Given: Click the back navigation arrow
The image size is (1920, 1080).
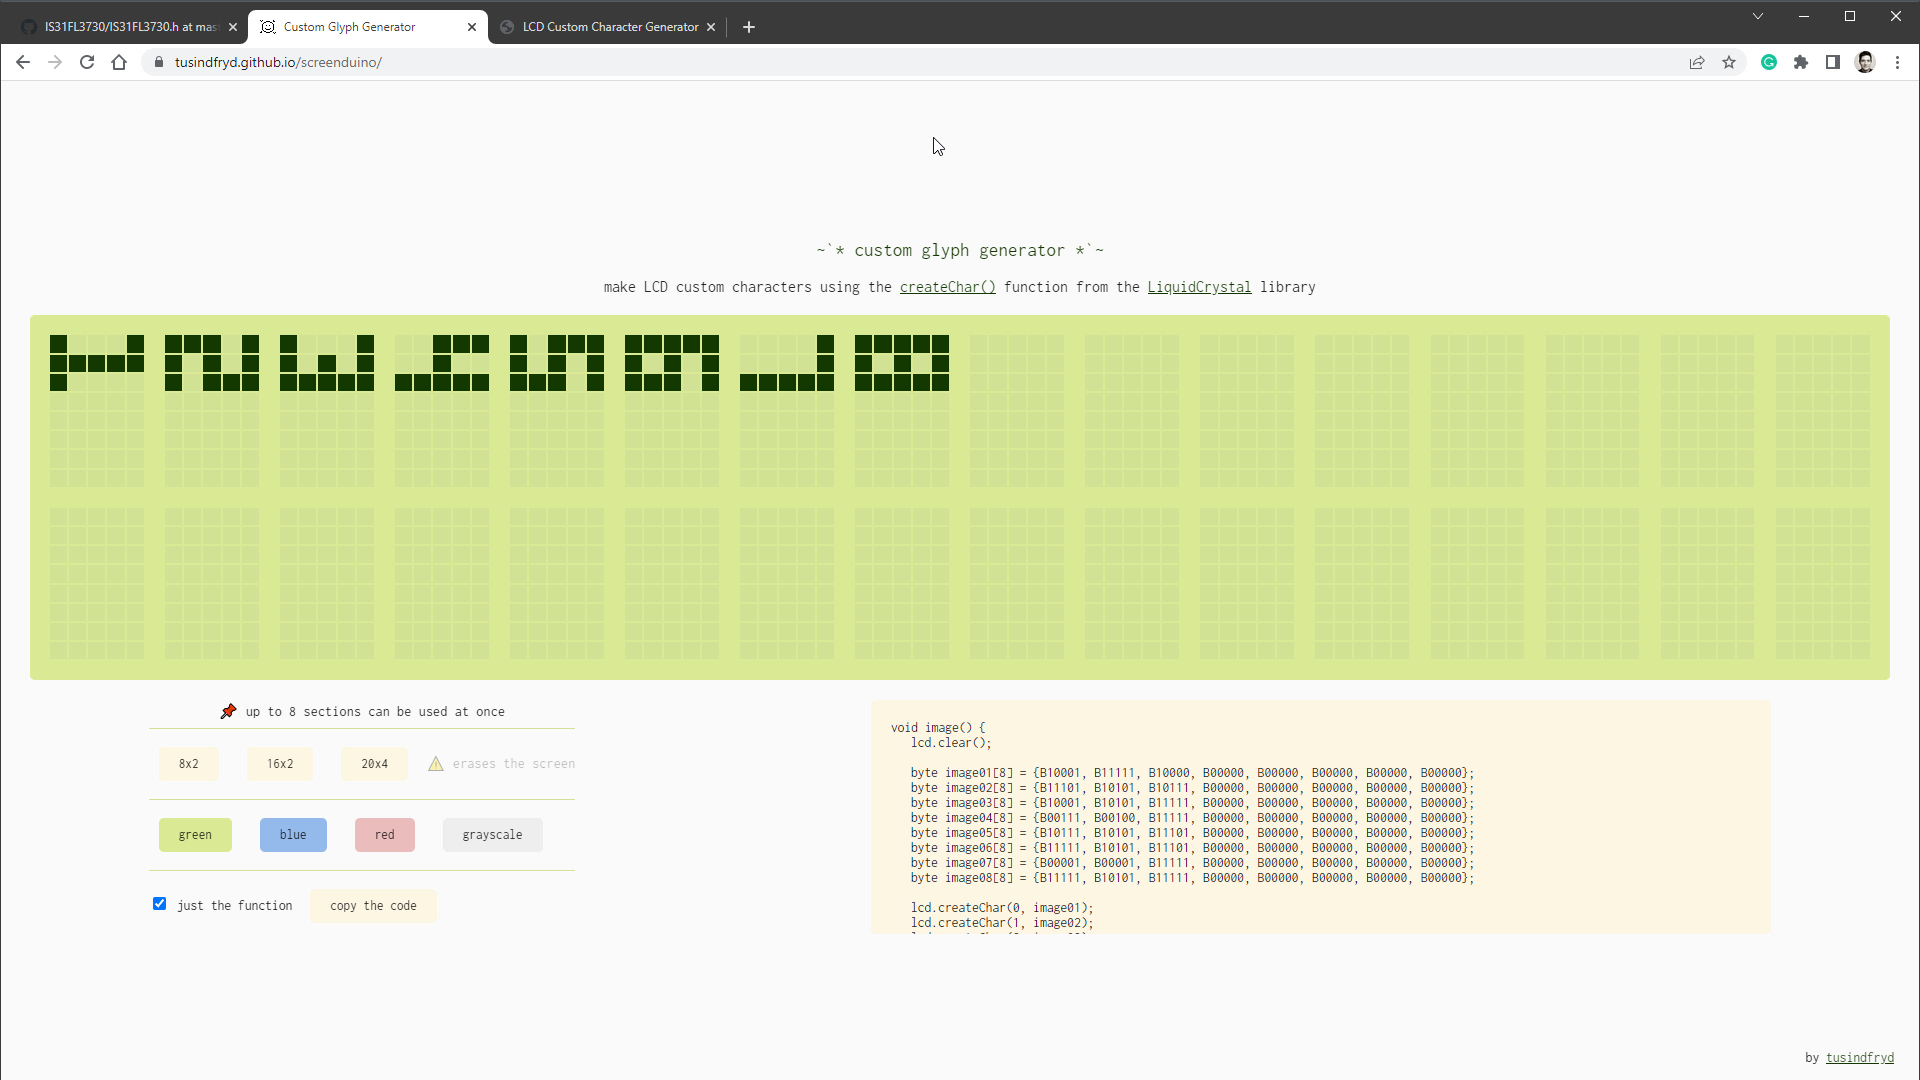Looking at the screenshot, I should click(22, 62).
